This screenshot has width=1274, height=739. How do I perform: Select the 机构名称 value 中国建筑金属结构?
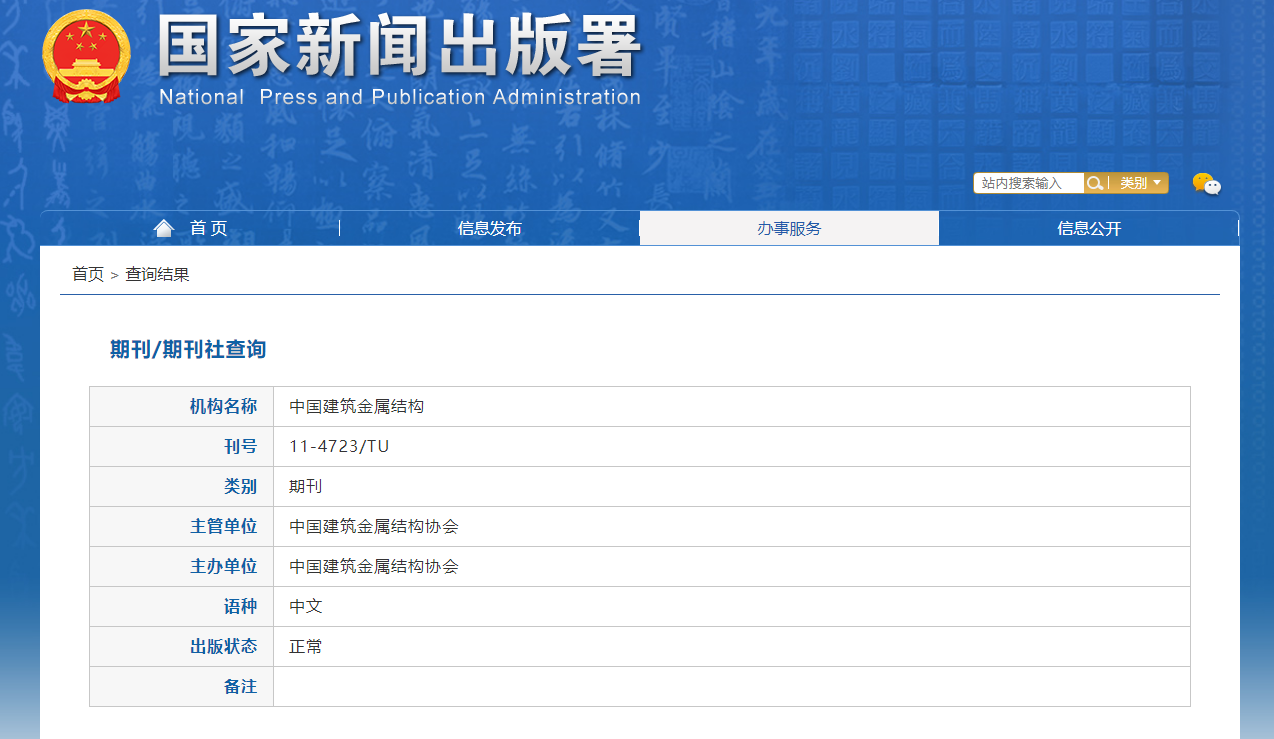(357, 407)
